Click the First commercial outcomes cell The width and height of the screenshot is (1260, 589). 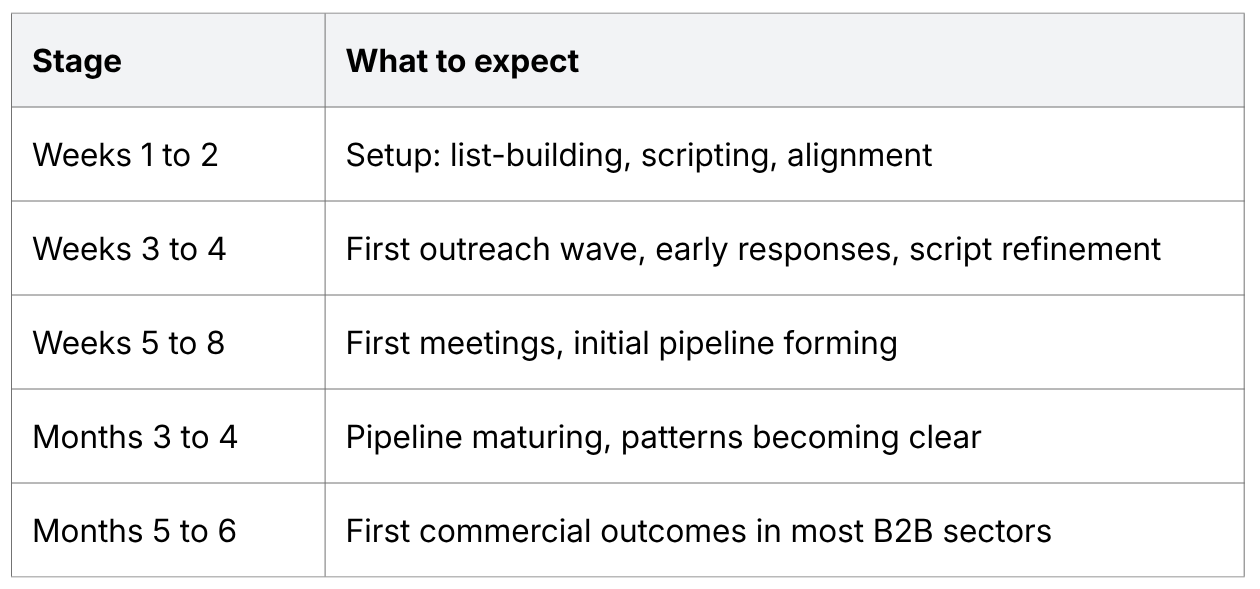click(784, 530)
